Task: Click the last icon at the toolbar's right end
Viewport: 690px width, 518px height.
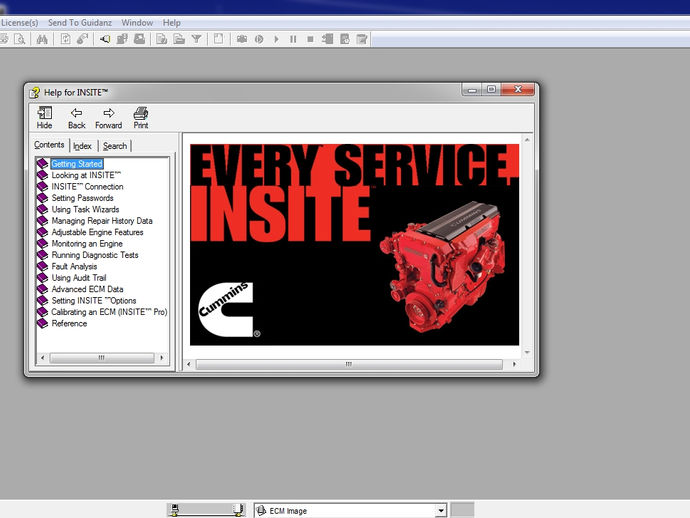Action: coord(362,39)
